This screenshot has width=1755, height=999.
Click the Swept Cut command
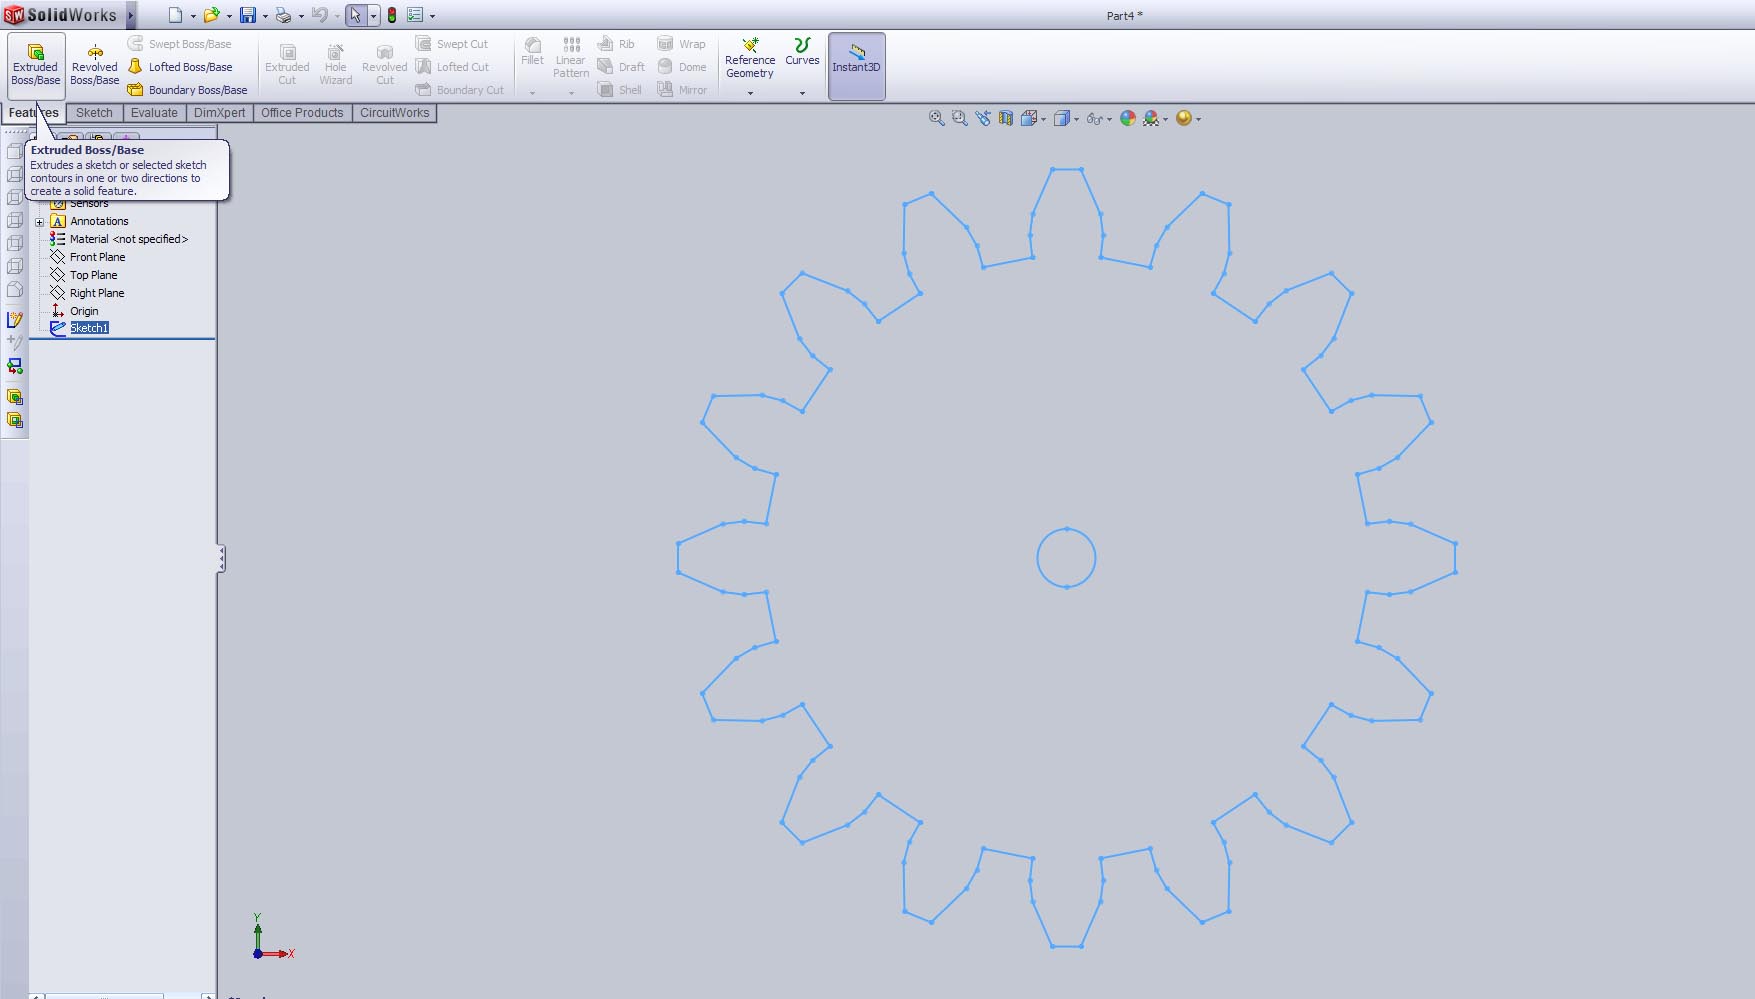tap(452, 44)
